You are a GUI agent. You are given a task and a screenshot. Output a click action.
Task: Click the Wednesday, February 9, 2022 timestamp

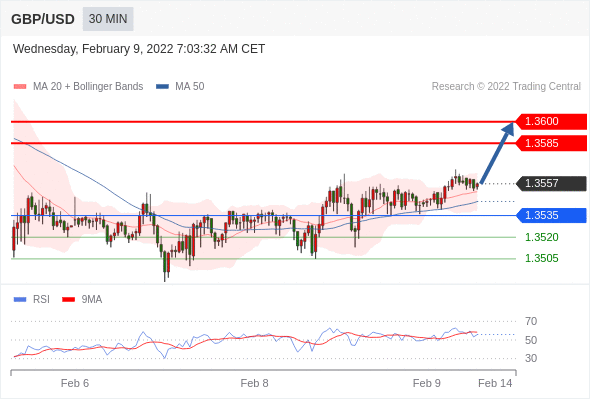pos(139,49)
